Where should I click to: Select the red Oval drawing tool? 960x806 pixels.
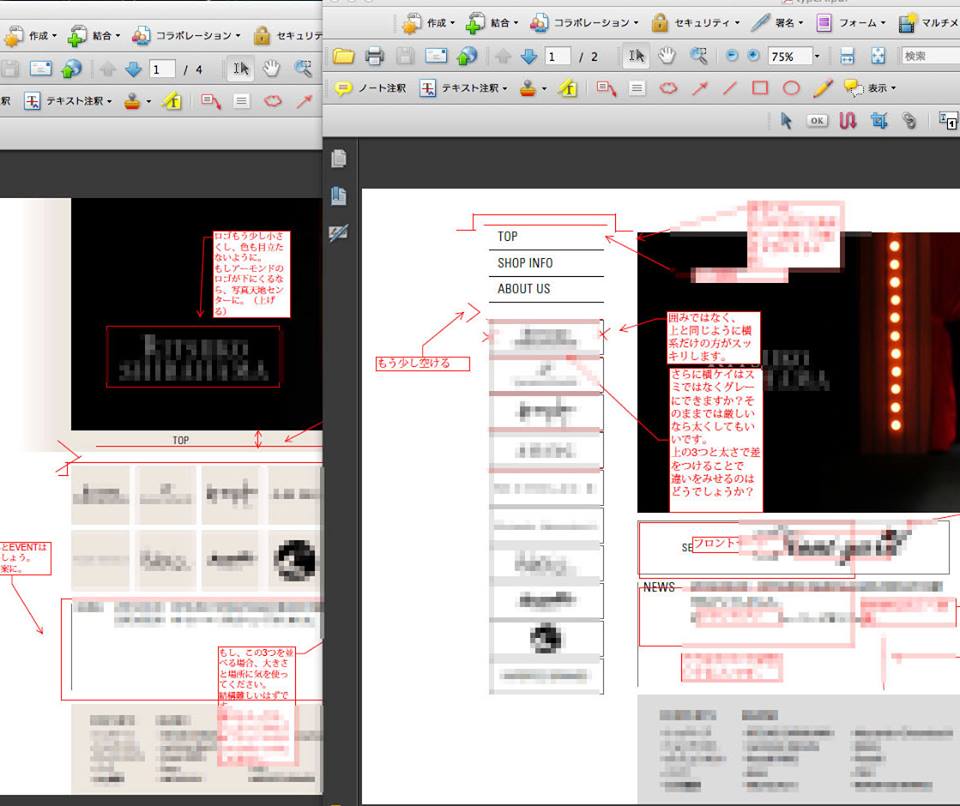(x=790, y=88)
